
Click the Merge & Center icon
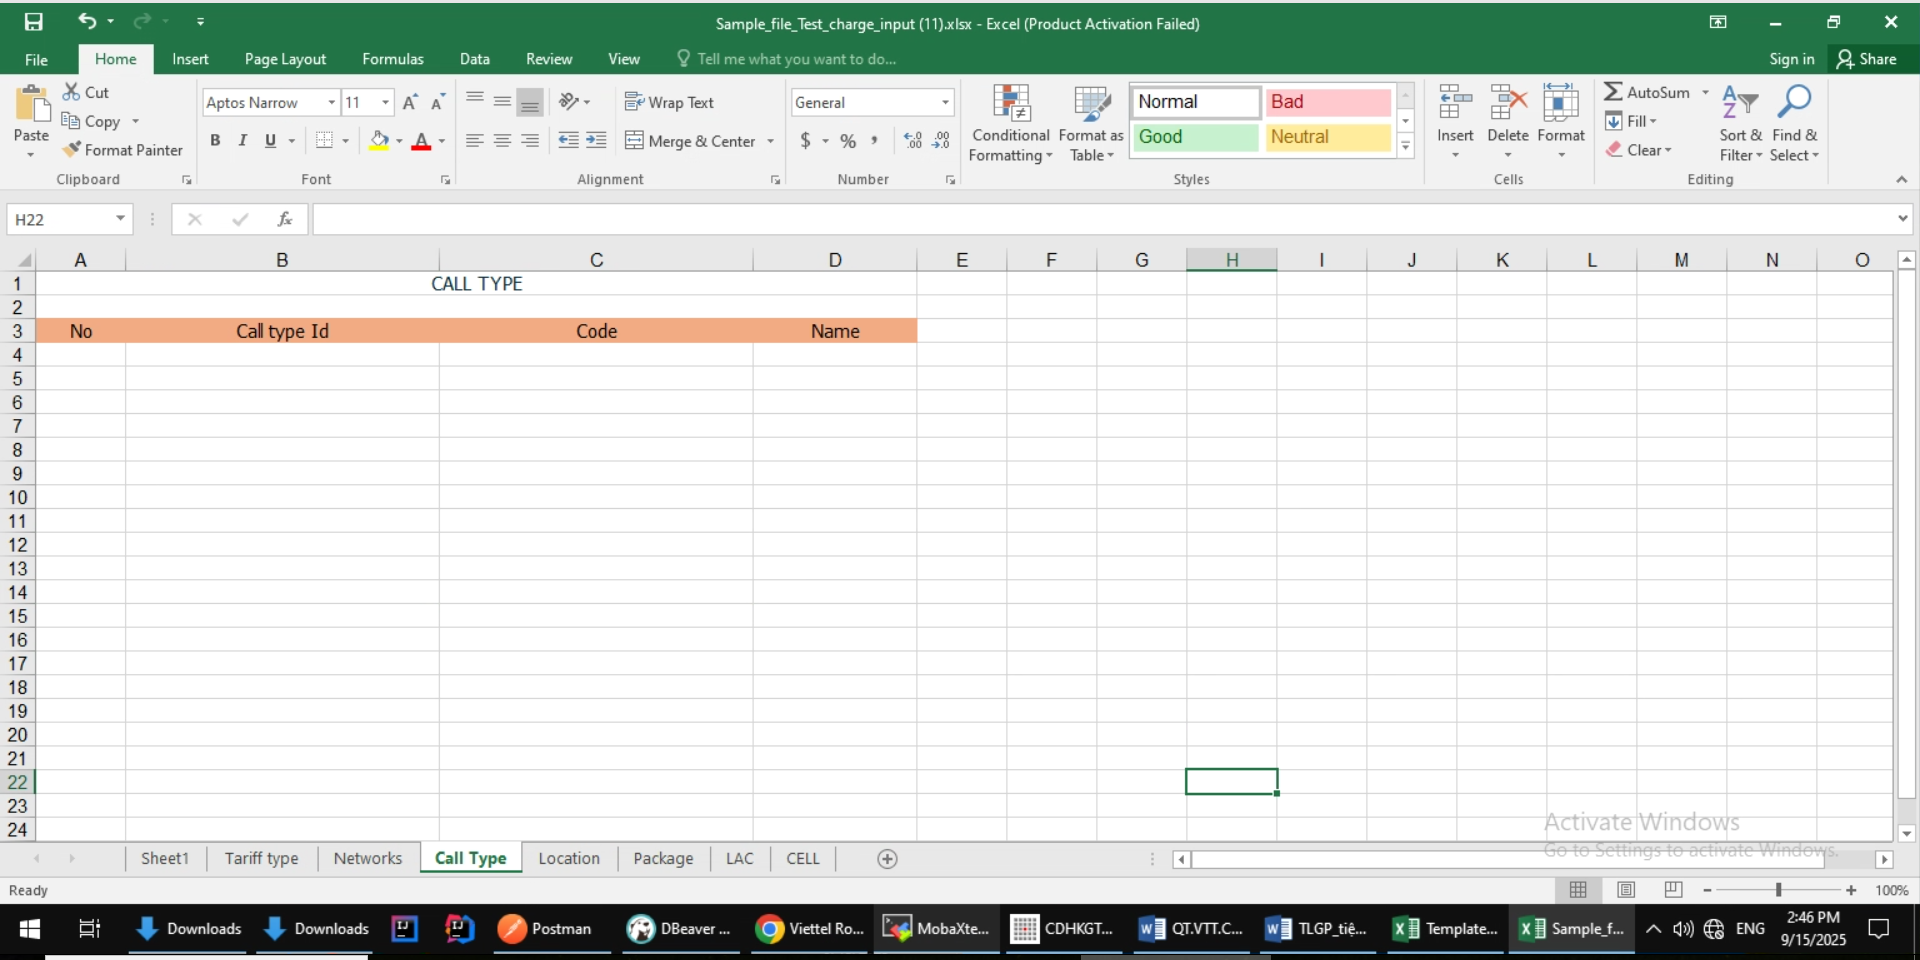pos(634,141)
